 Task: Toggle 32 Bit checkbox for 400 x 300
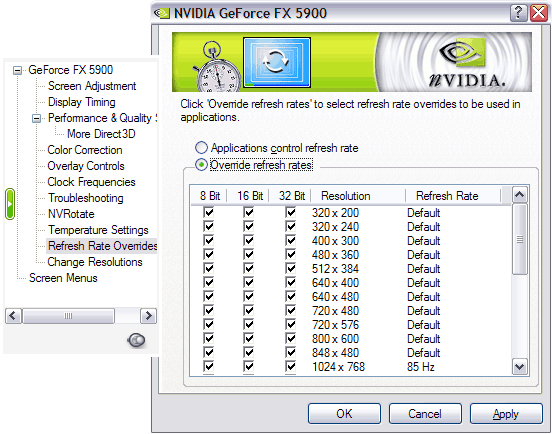(x=290, y=240)
